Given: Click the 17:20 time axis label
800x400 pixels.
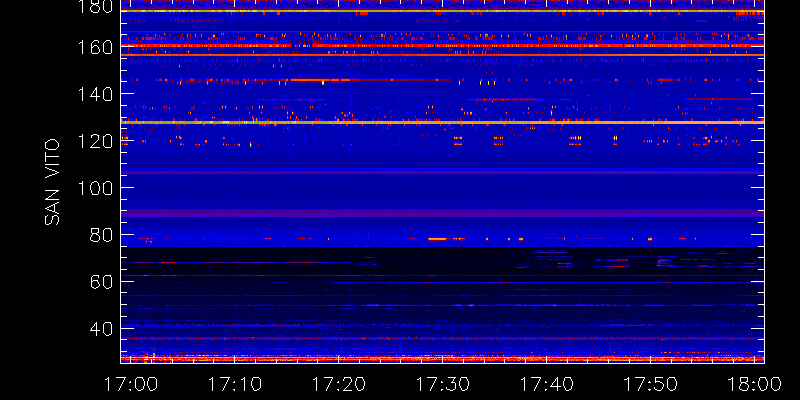Looking at the screenshot, I should coord(337,384).
